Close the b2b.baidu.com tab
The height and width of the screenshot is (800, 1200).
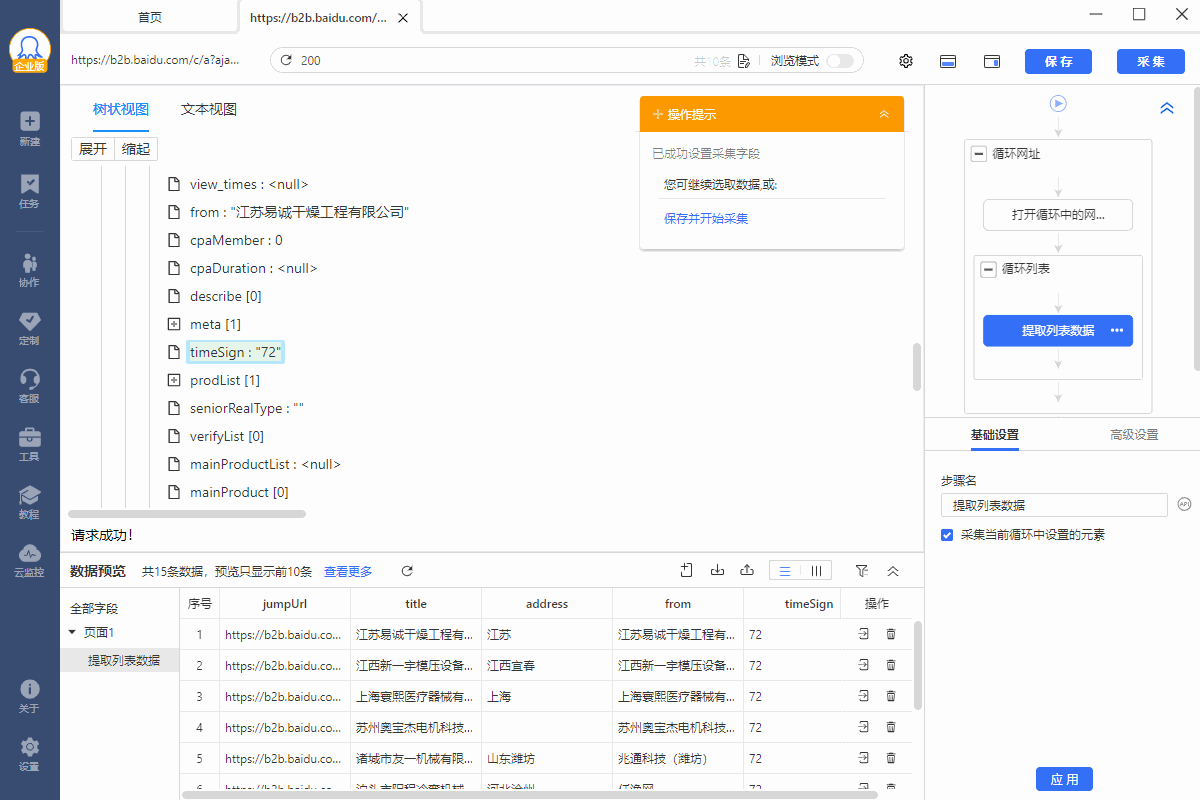coord(403,17)
